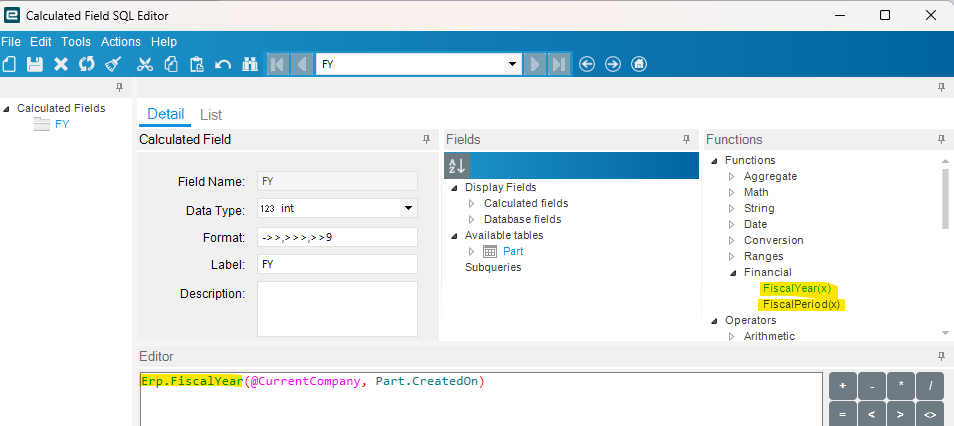Open the Actions menu
The image size is (954, 426).
click(x=120, y=41)
